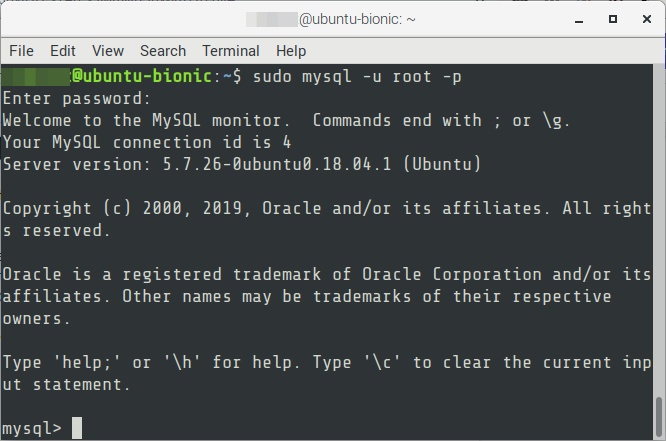This screenshot has width=666, height=441.
Task: Open the Edit menu
Action: [62, 51]
